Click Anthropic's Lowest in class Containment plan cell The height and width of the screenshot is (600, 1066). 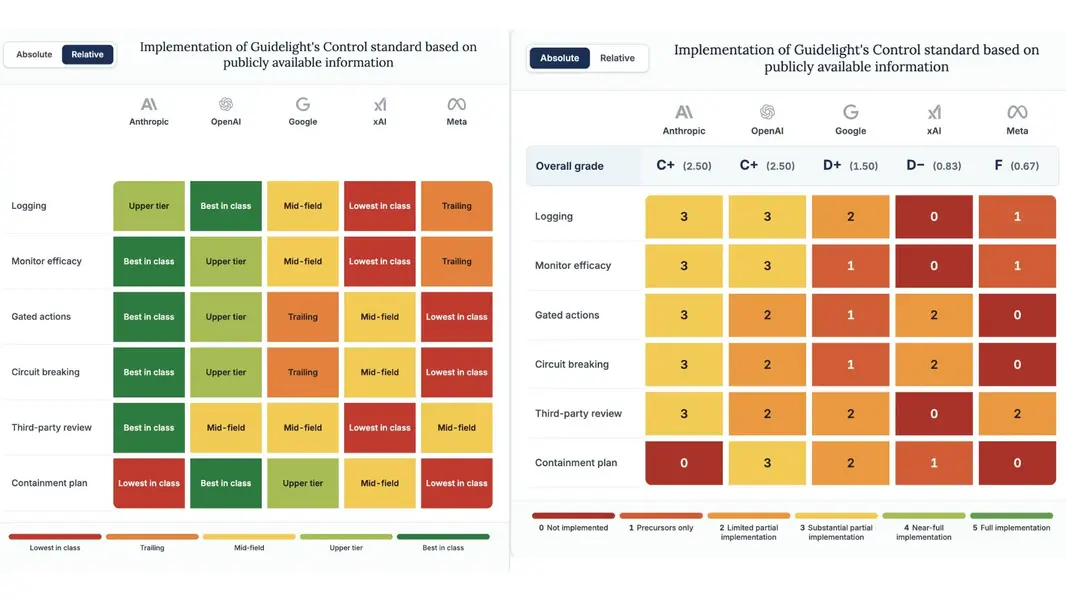point(149,483)
